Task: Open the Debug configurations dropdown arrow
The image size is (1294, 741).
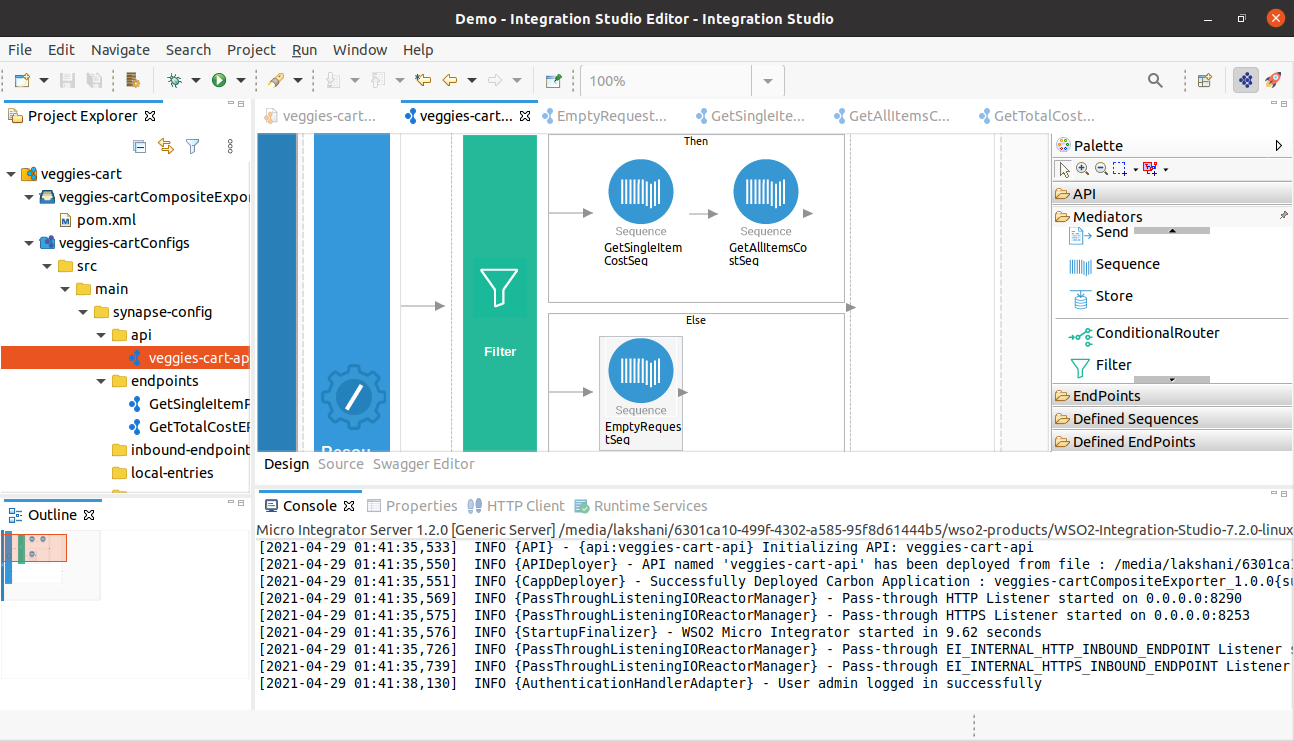Action: (196, 80)
